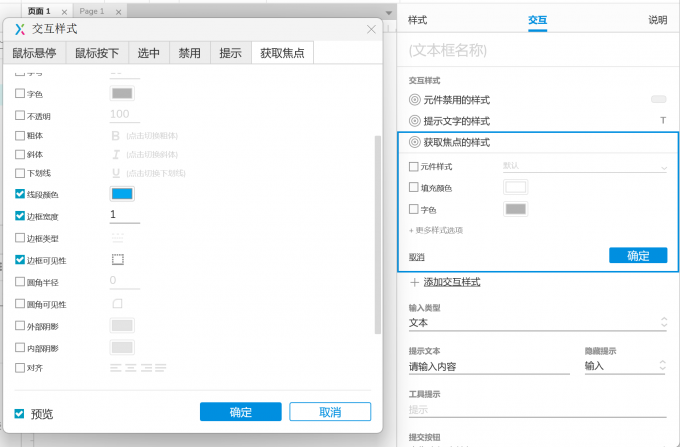Open tab list dropdown arrow above canvas

point(389,13)
